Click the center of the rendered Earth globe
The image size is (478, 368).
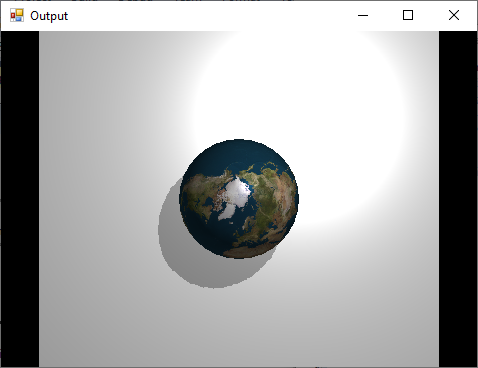point(239,199)
